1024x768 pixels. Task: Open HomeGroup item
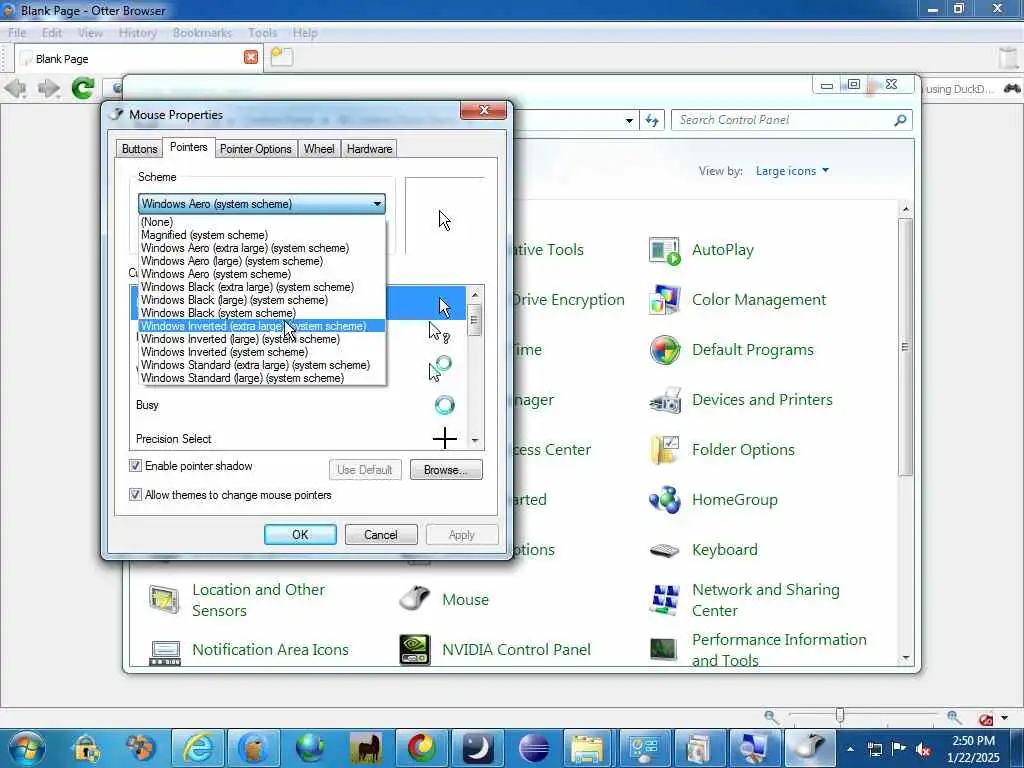[713, 500]
